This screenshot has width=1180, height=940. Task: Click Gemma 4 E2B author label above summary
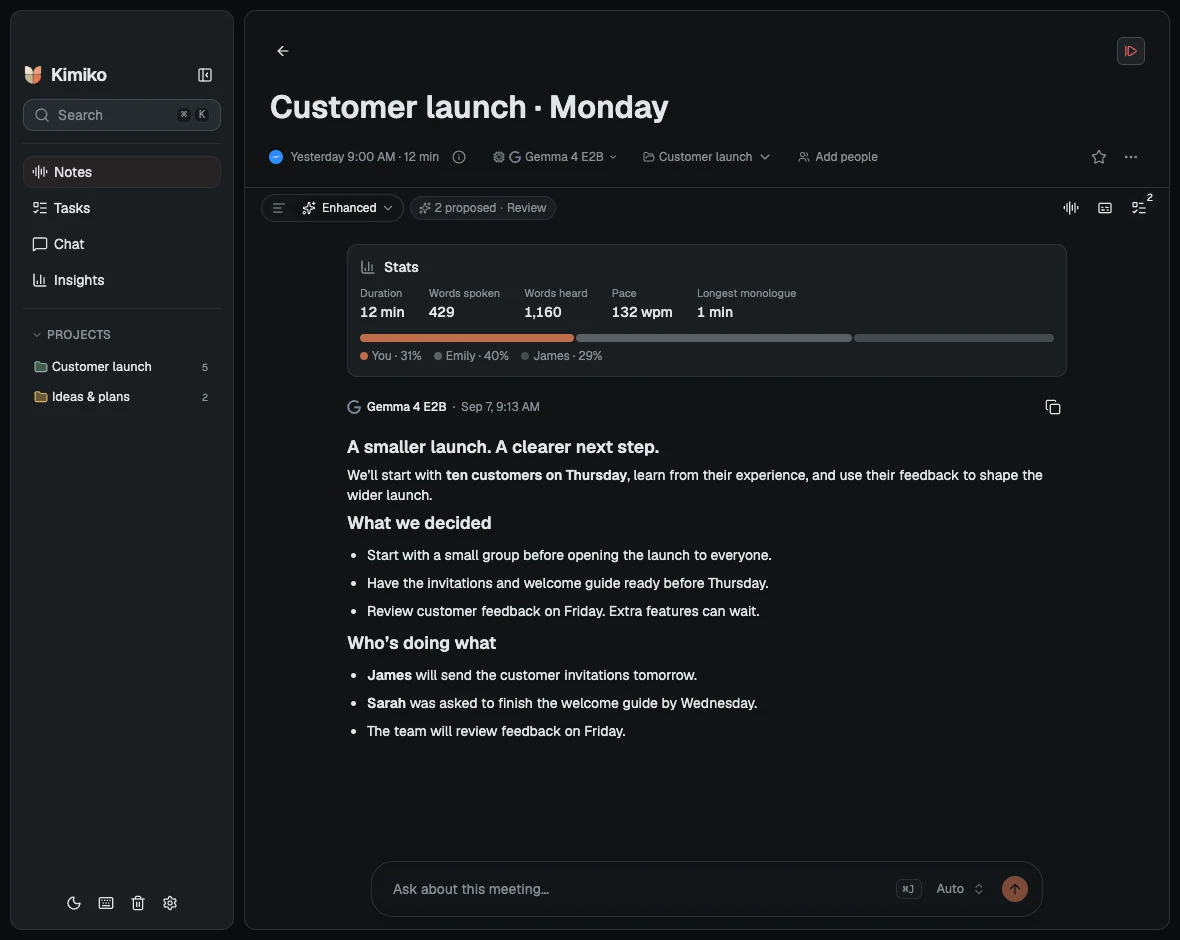[406, 406]
